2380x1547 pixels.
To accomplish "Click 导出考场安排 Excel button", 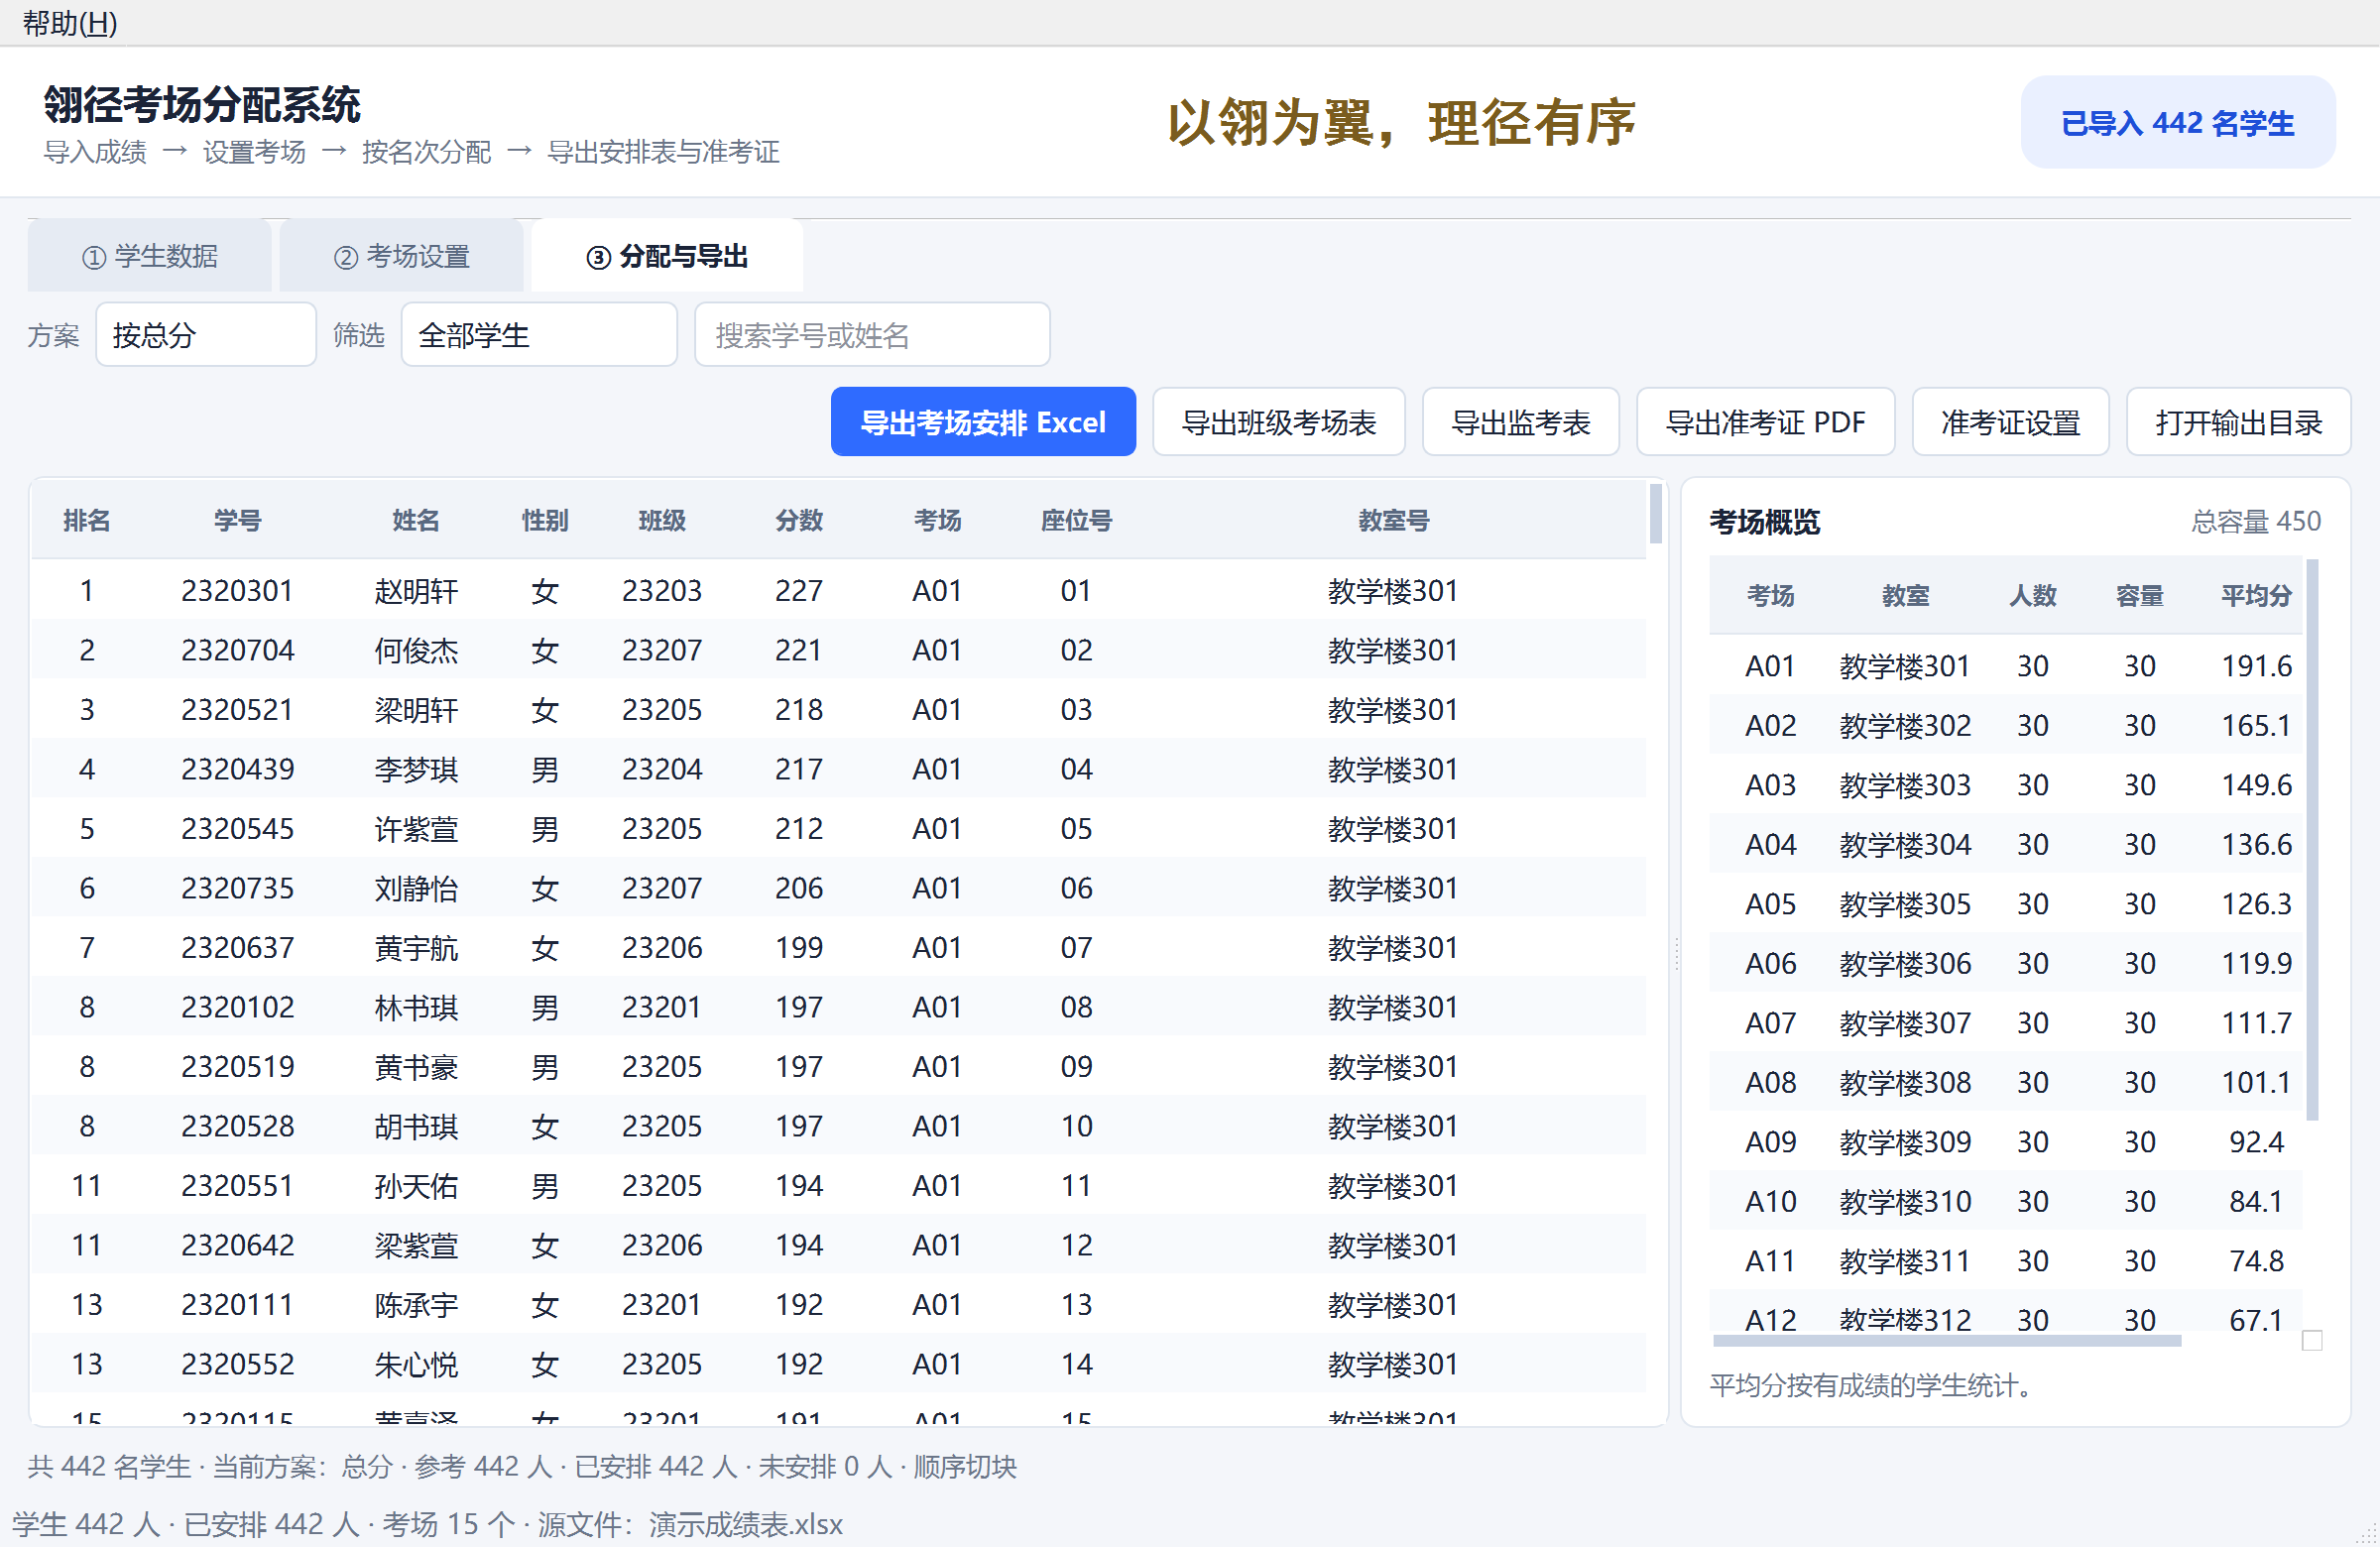I will pyautogui.click(x=983, y=422).
